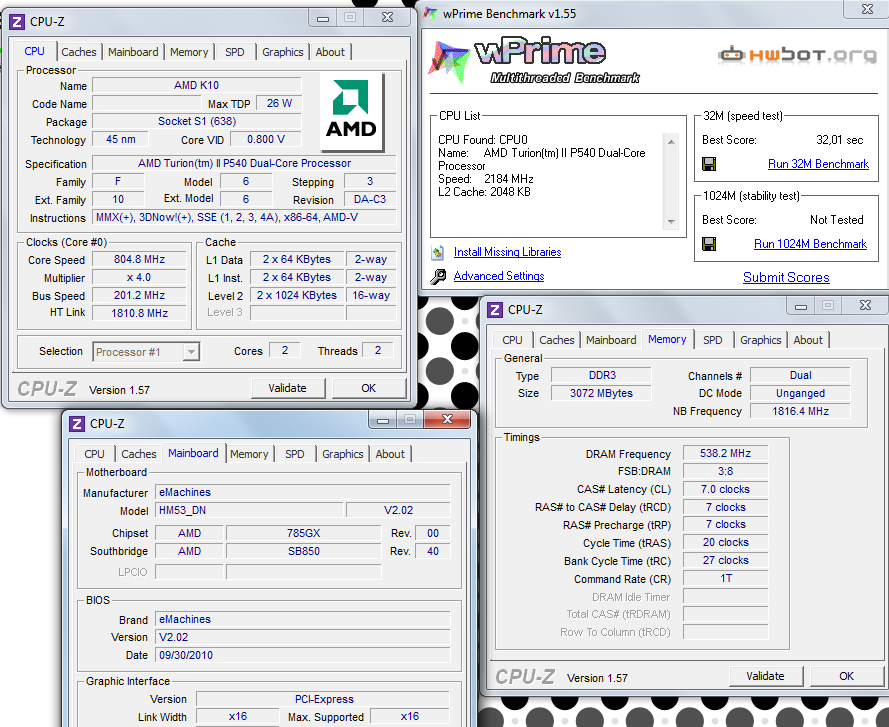Close the Mainboard CPU-Z window
This screenshot has height=727, width=889.
(447, 419)
